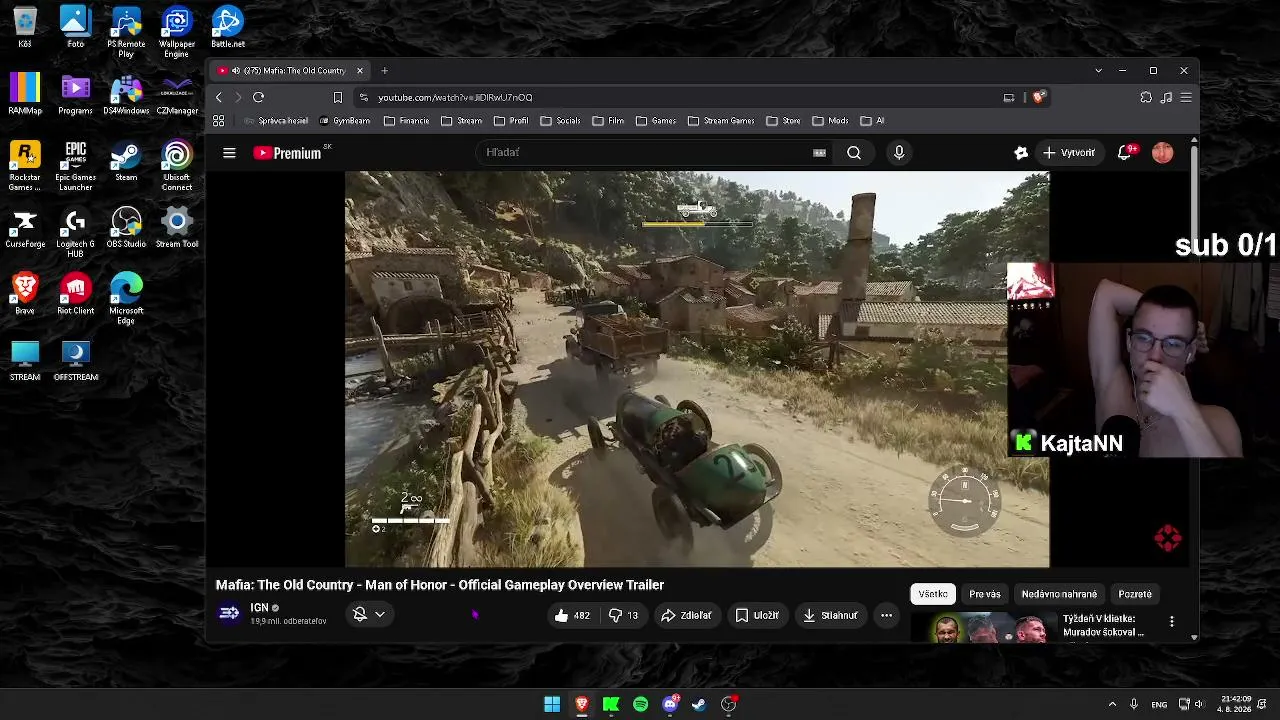Click the YouTube search magnifier button
1280x720 pixels.
854,153
